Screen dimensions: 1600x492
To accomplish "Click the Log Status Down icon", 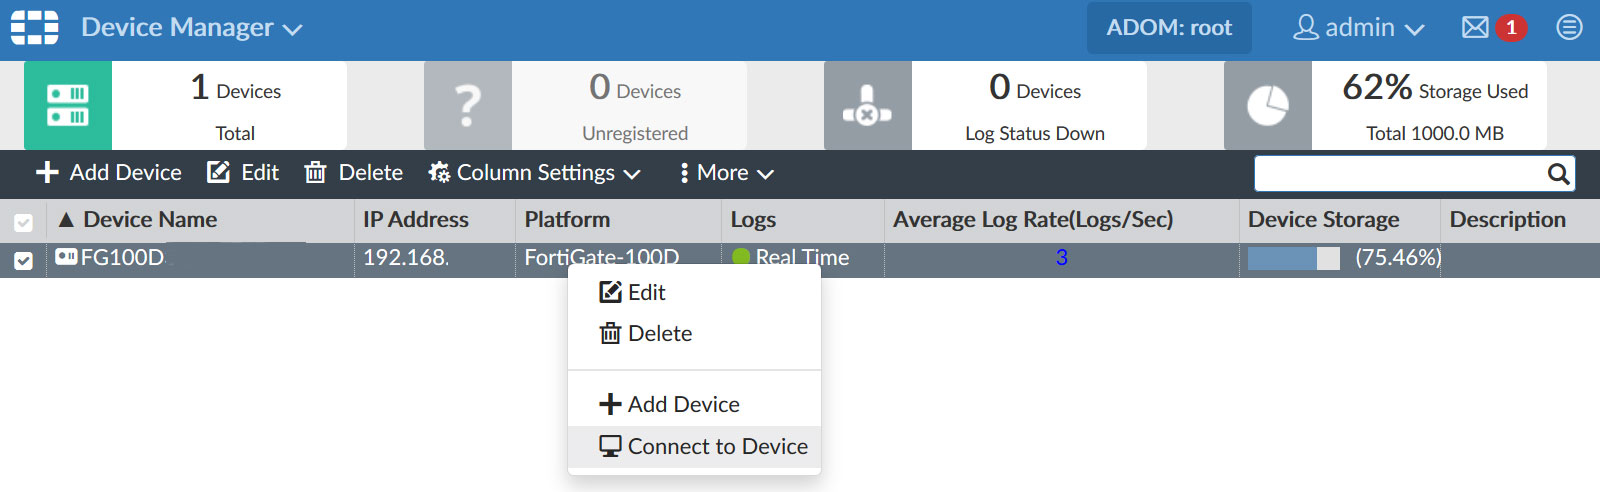I will tap(868, 106).
